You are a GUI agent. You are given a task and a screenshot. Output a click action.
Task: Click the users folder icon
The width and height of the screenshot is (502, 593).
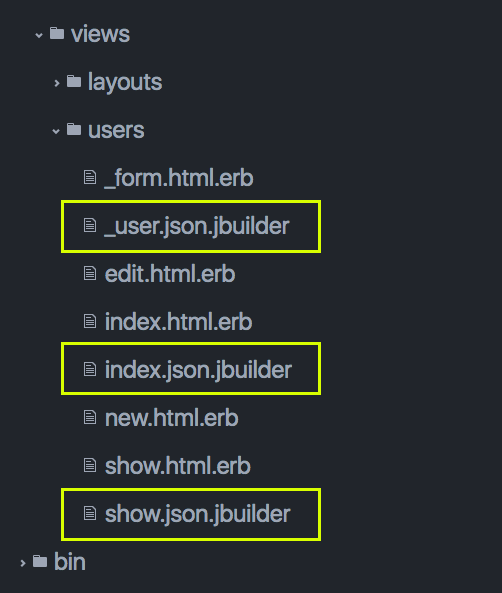tap(74, 129)
